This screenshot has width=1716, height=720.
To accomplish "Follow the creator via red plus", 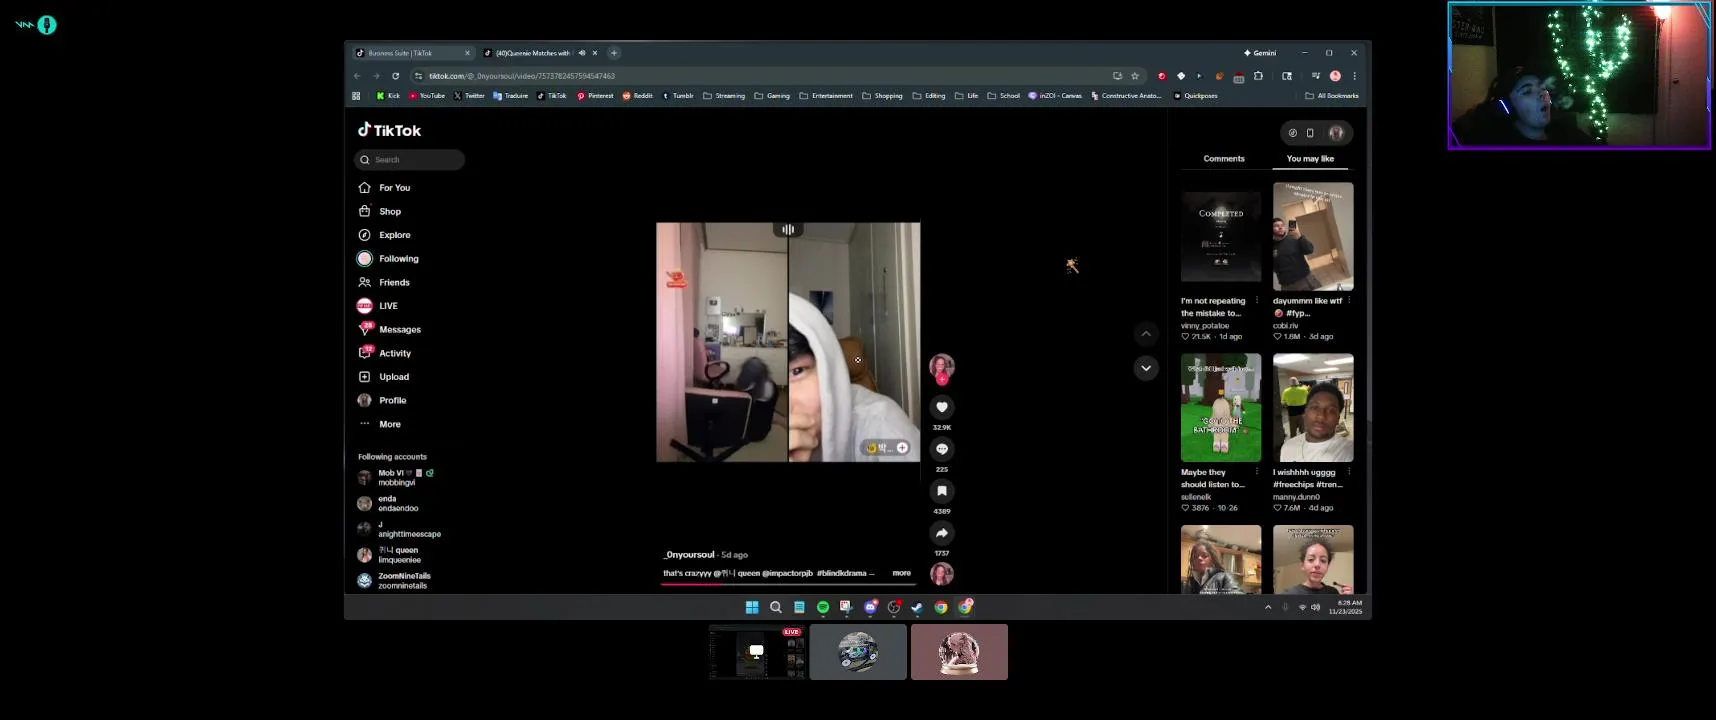I will [942, 380].
